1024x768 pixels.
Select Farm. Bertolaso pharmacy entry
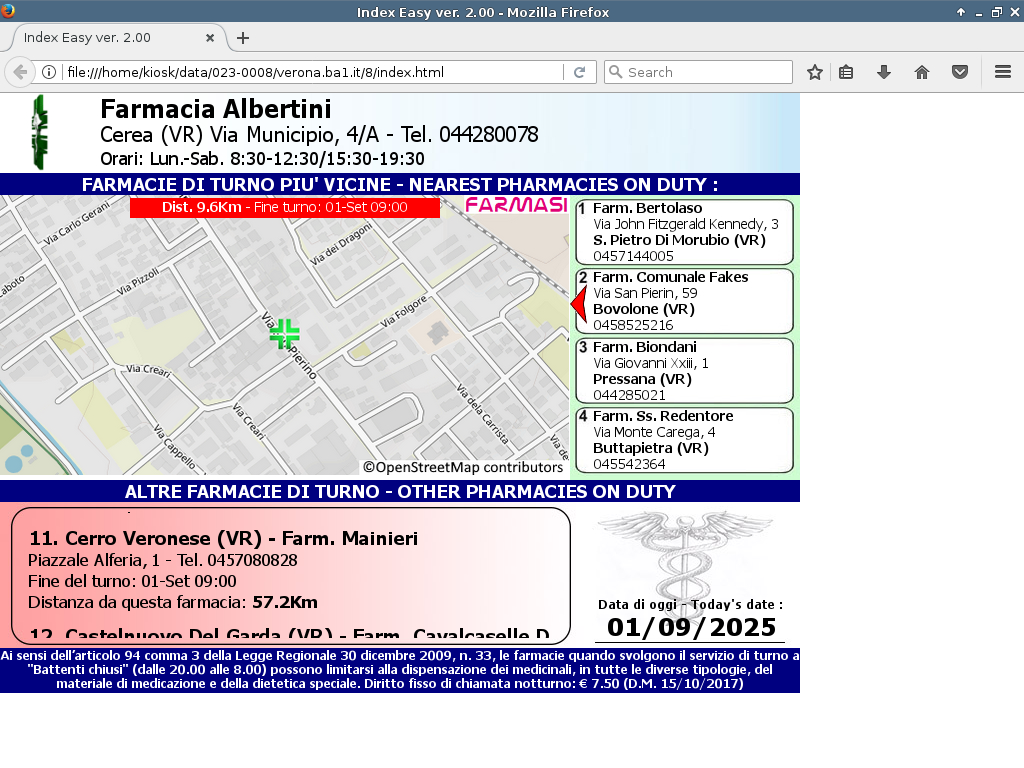click(684, 232)
